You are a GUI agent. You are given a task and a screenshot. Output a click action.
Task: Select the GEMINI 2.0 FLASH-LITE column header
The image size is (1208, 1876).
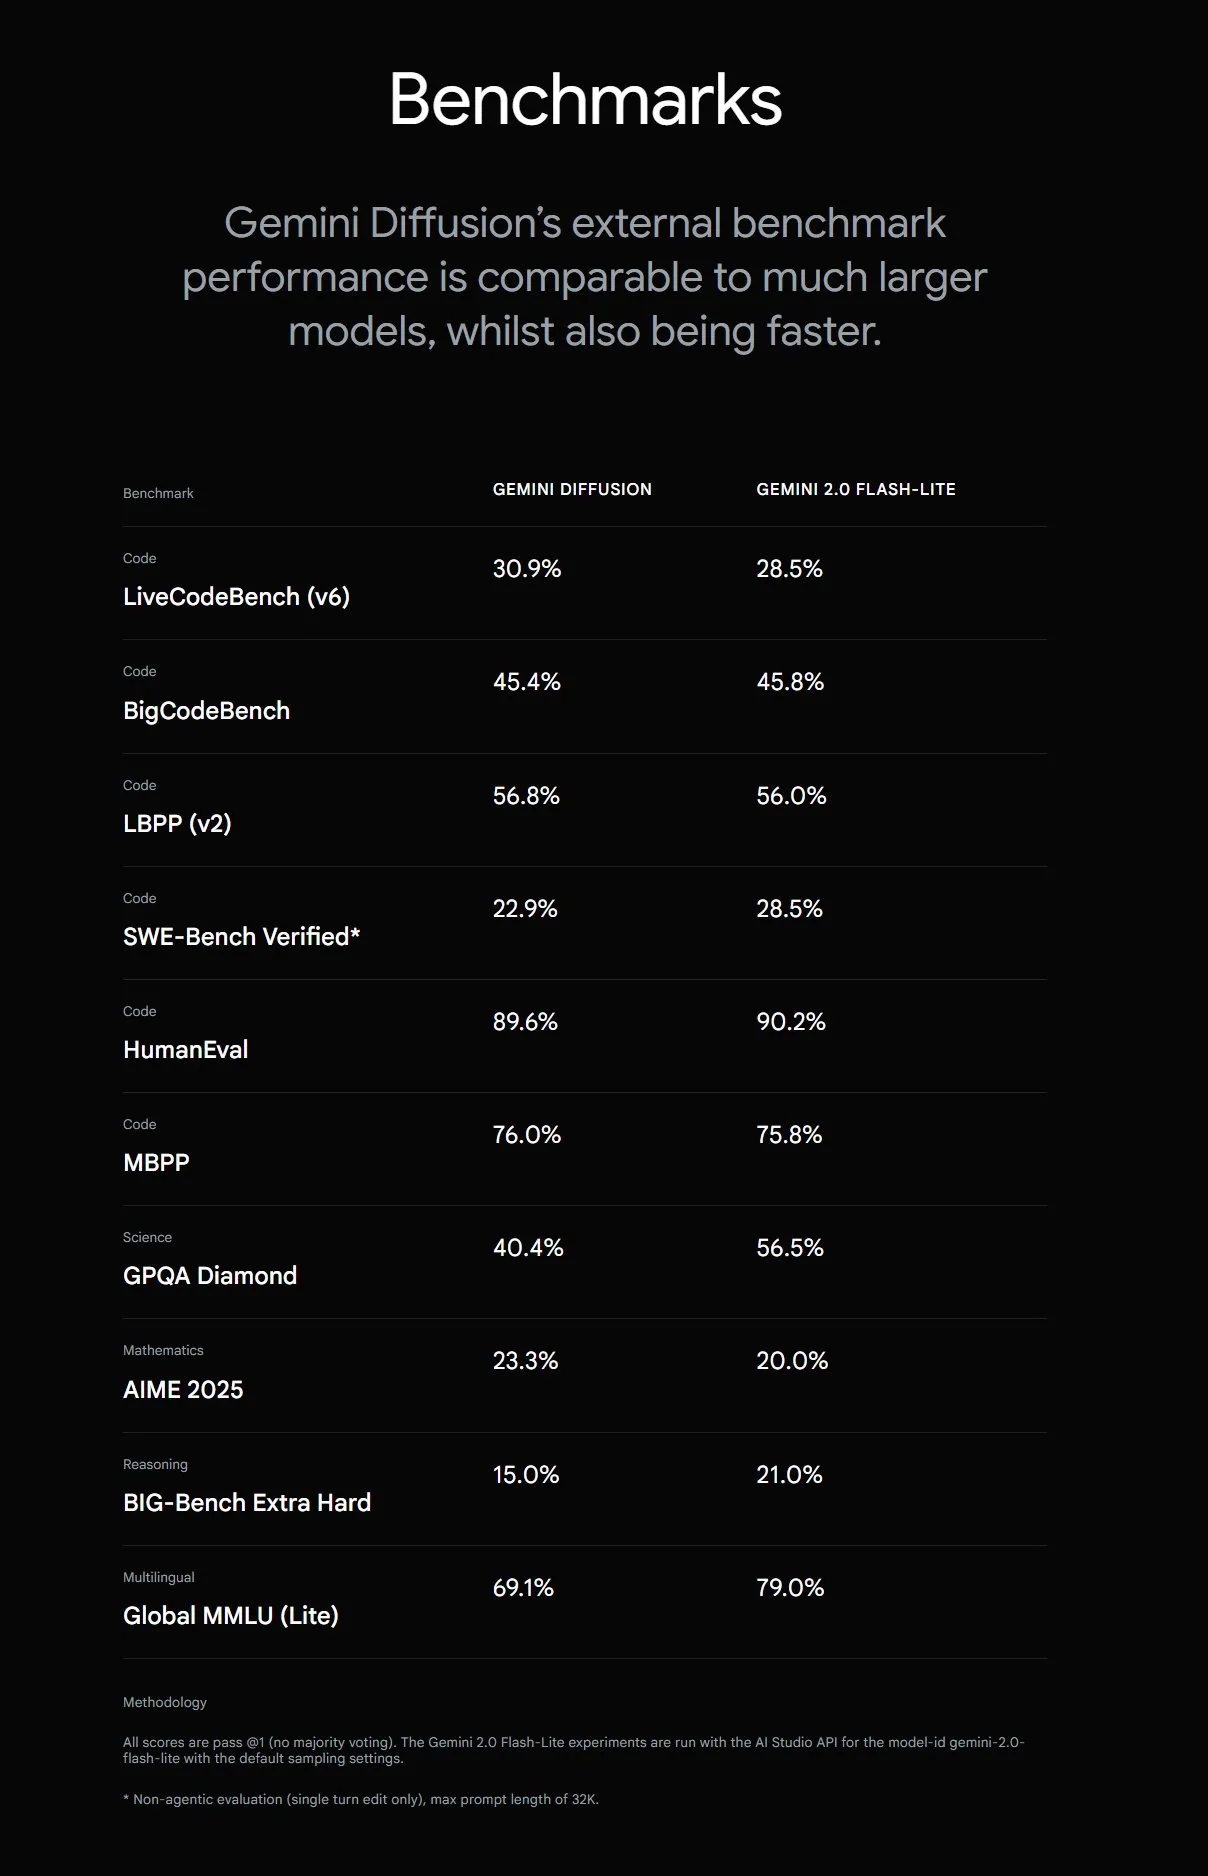click(x=856, y=489)
